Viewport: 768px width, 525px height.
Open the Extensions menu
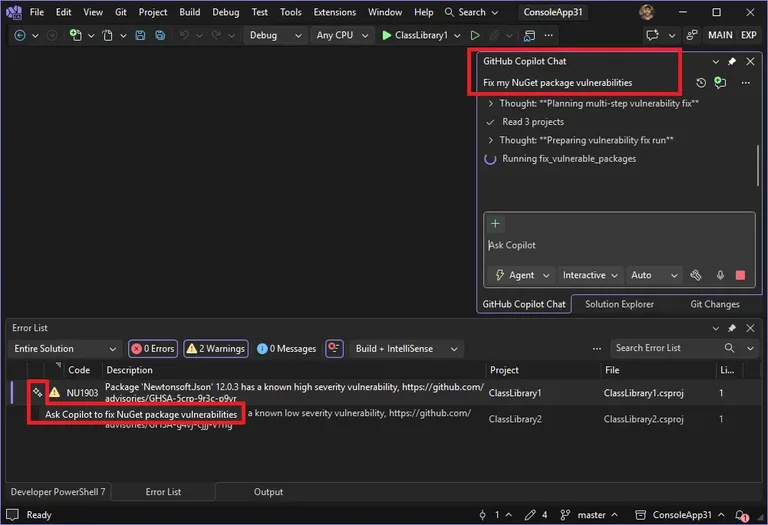[x=335, y=12]
